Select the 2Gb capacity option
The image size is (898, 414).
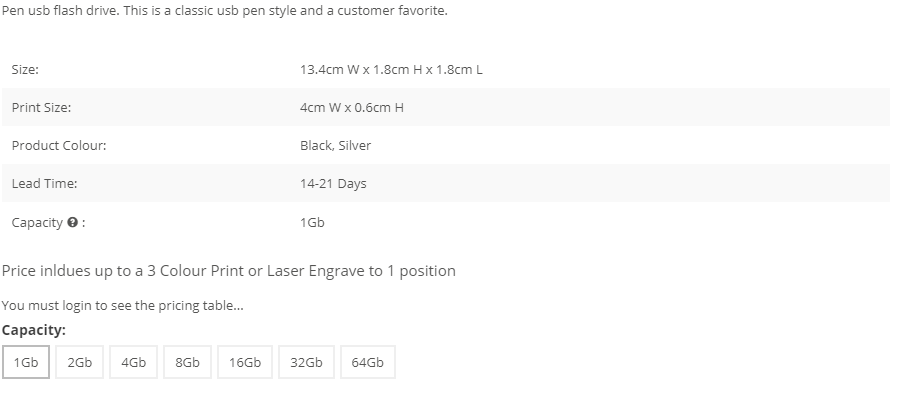tap(80, 362)
